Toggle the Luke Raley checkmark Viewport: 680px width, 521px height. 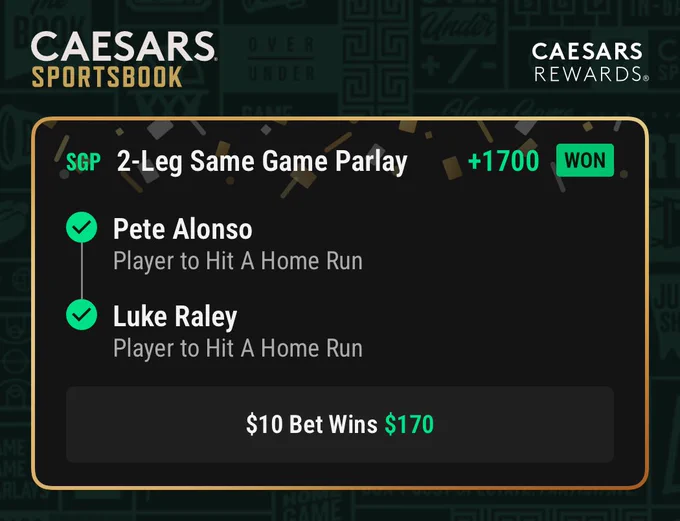point(82,315)
